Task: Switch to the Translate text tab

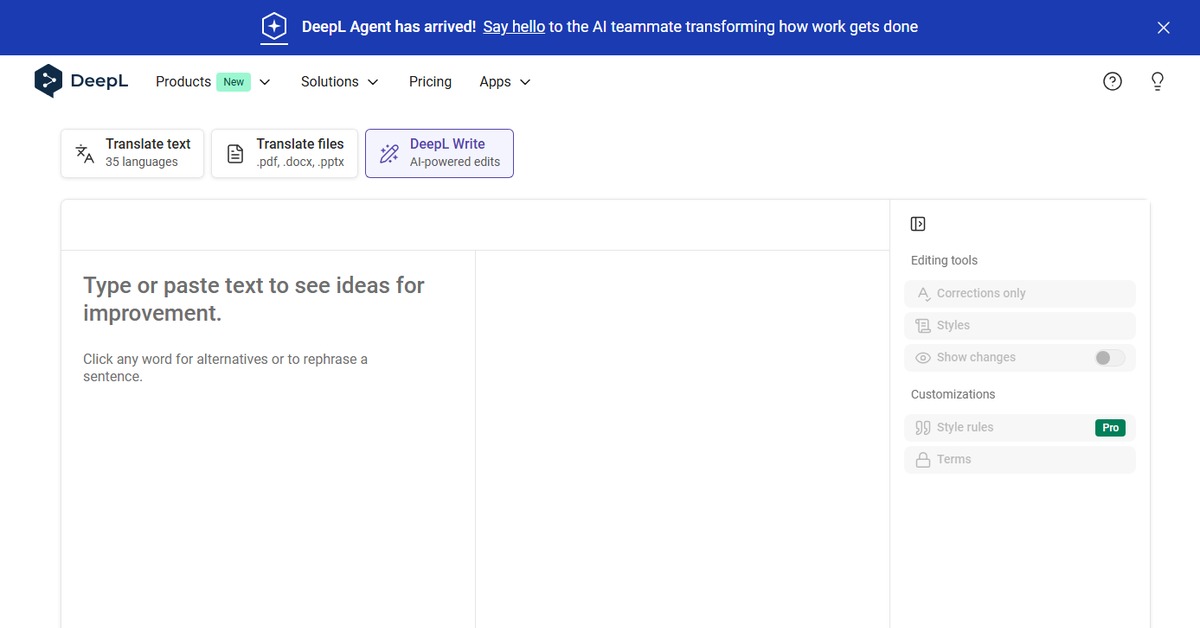Action: click(x=132, y=153)
